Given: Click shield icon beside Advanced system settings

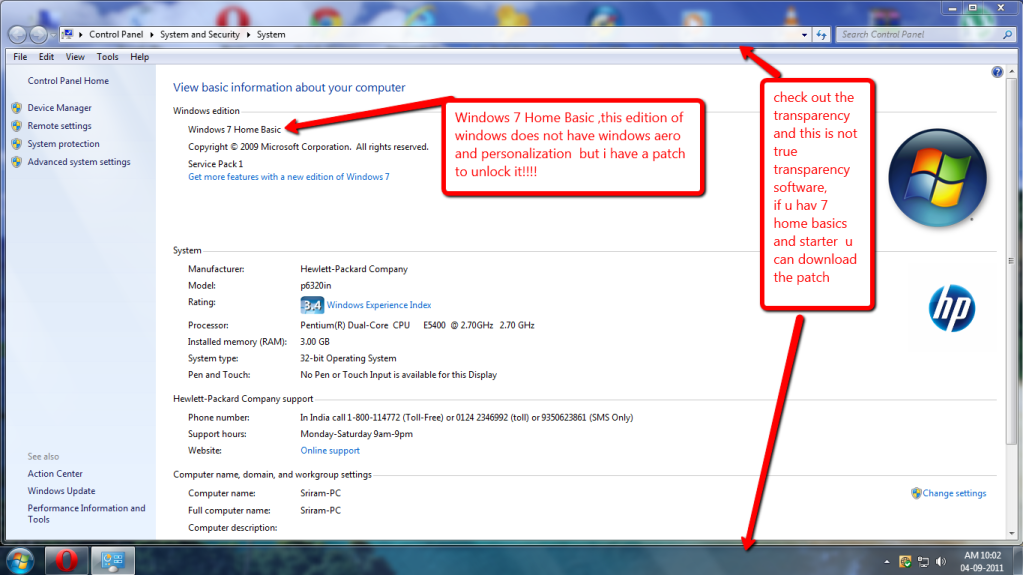Looking at the screenshot, I should point(16,162).
